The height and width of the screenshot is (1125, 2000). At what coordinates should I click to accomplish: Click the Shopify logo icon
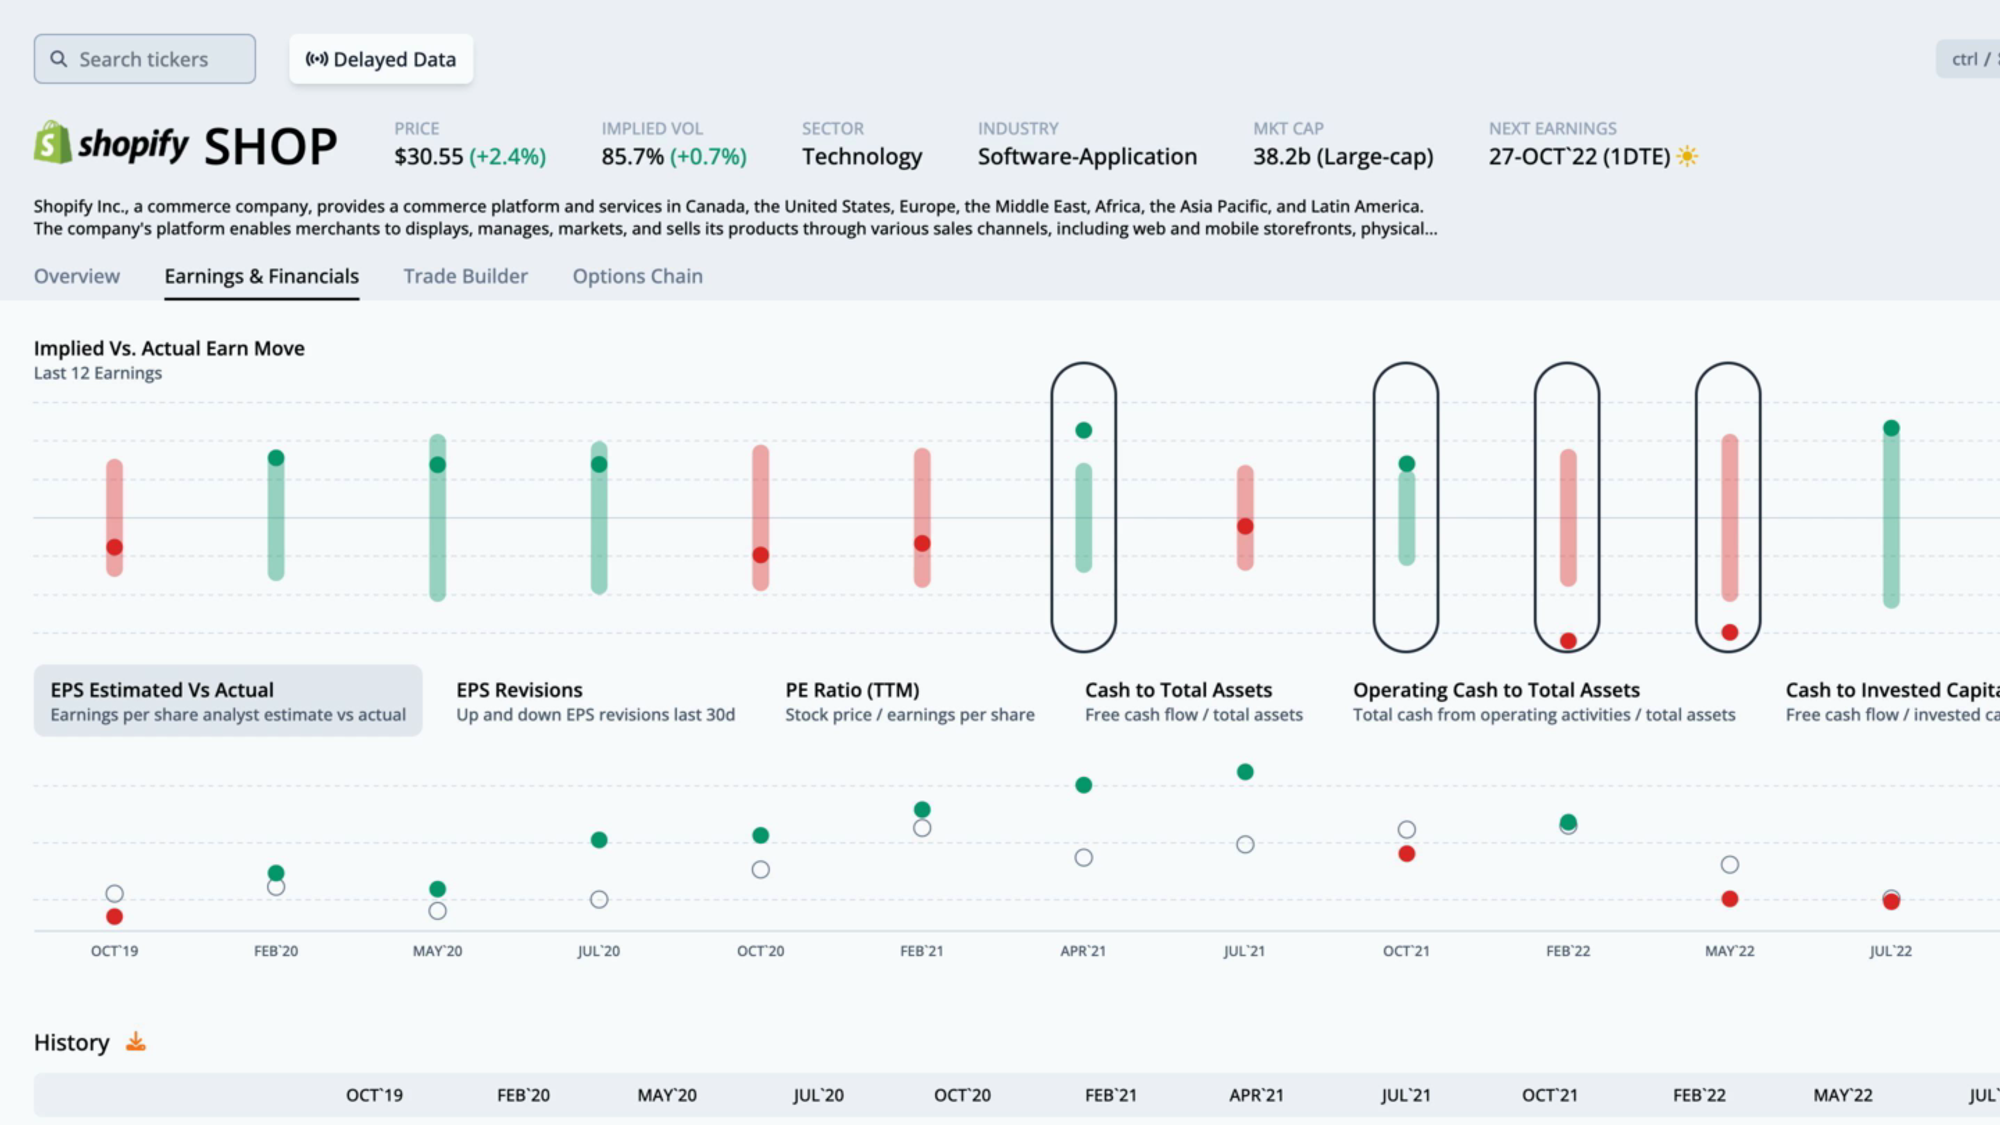[x=52, y=143]
